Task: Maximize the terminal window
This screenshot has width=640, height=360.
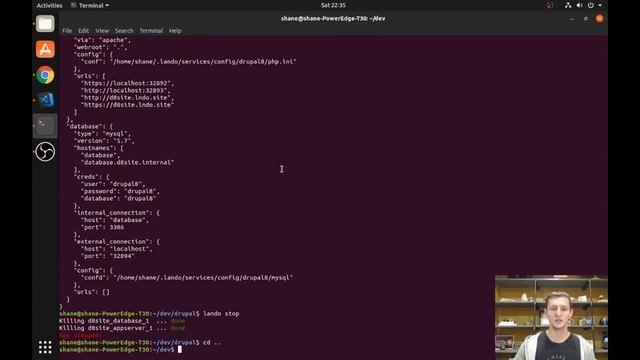Action: pos(586,19)
